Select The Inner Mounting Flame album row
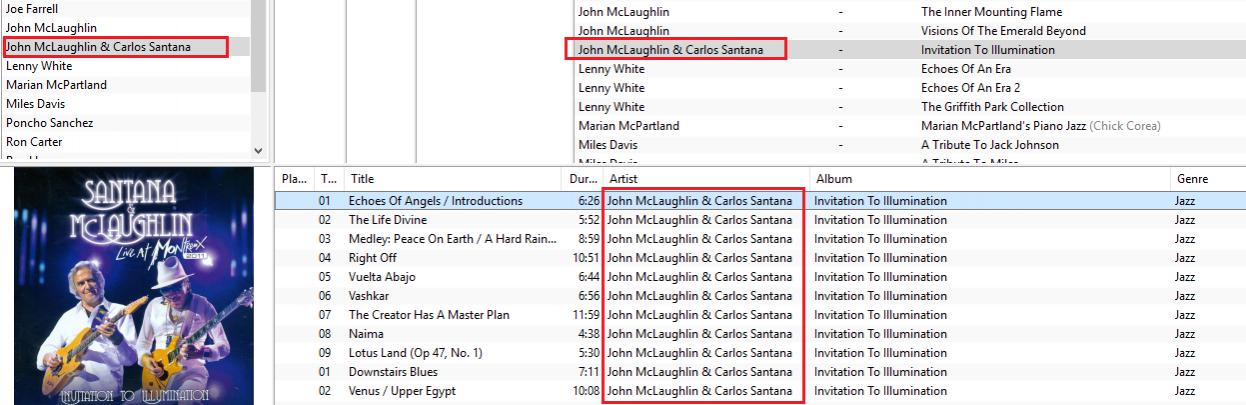Viewport: 1246px width, 405px height. (x=991, y=12)
